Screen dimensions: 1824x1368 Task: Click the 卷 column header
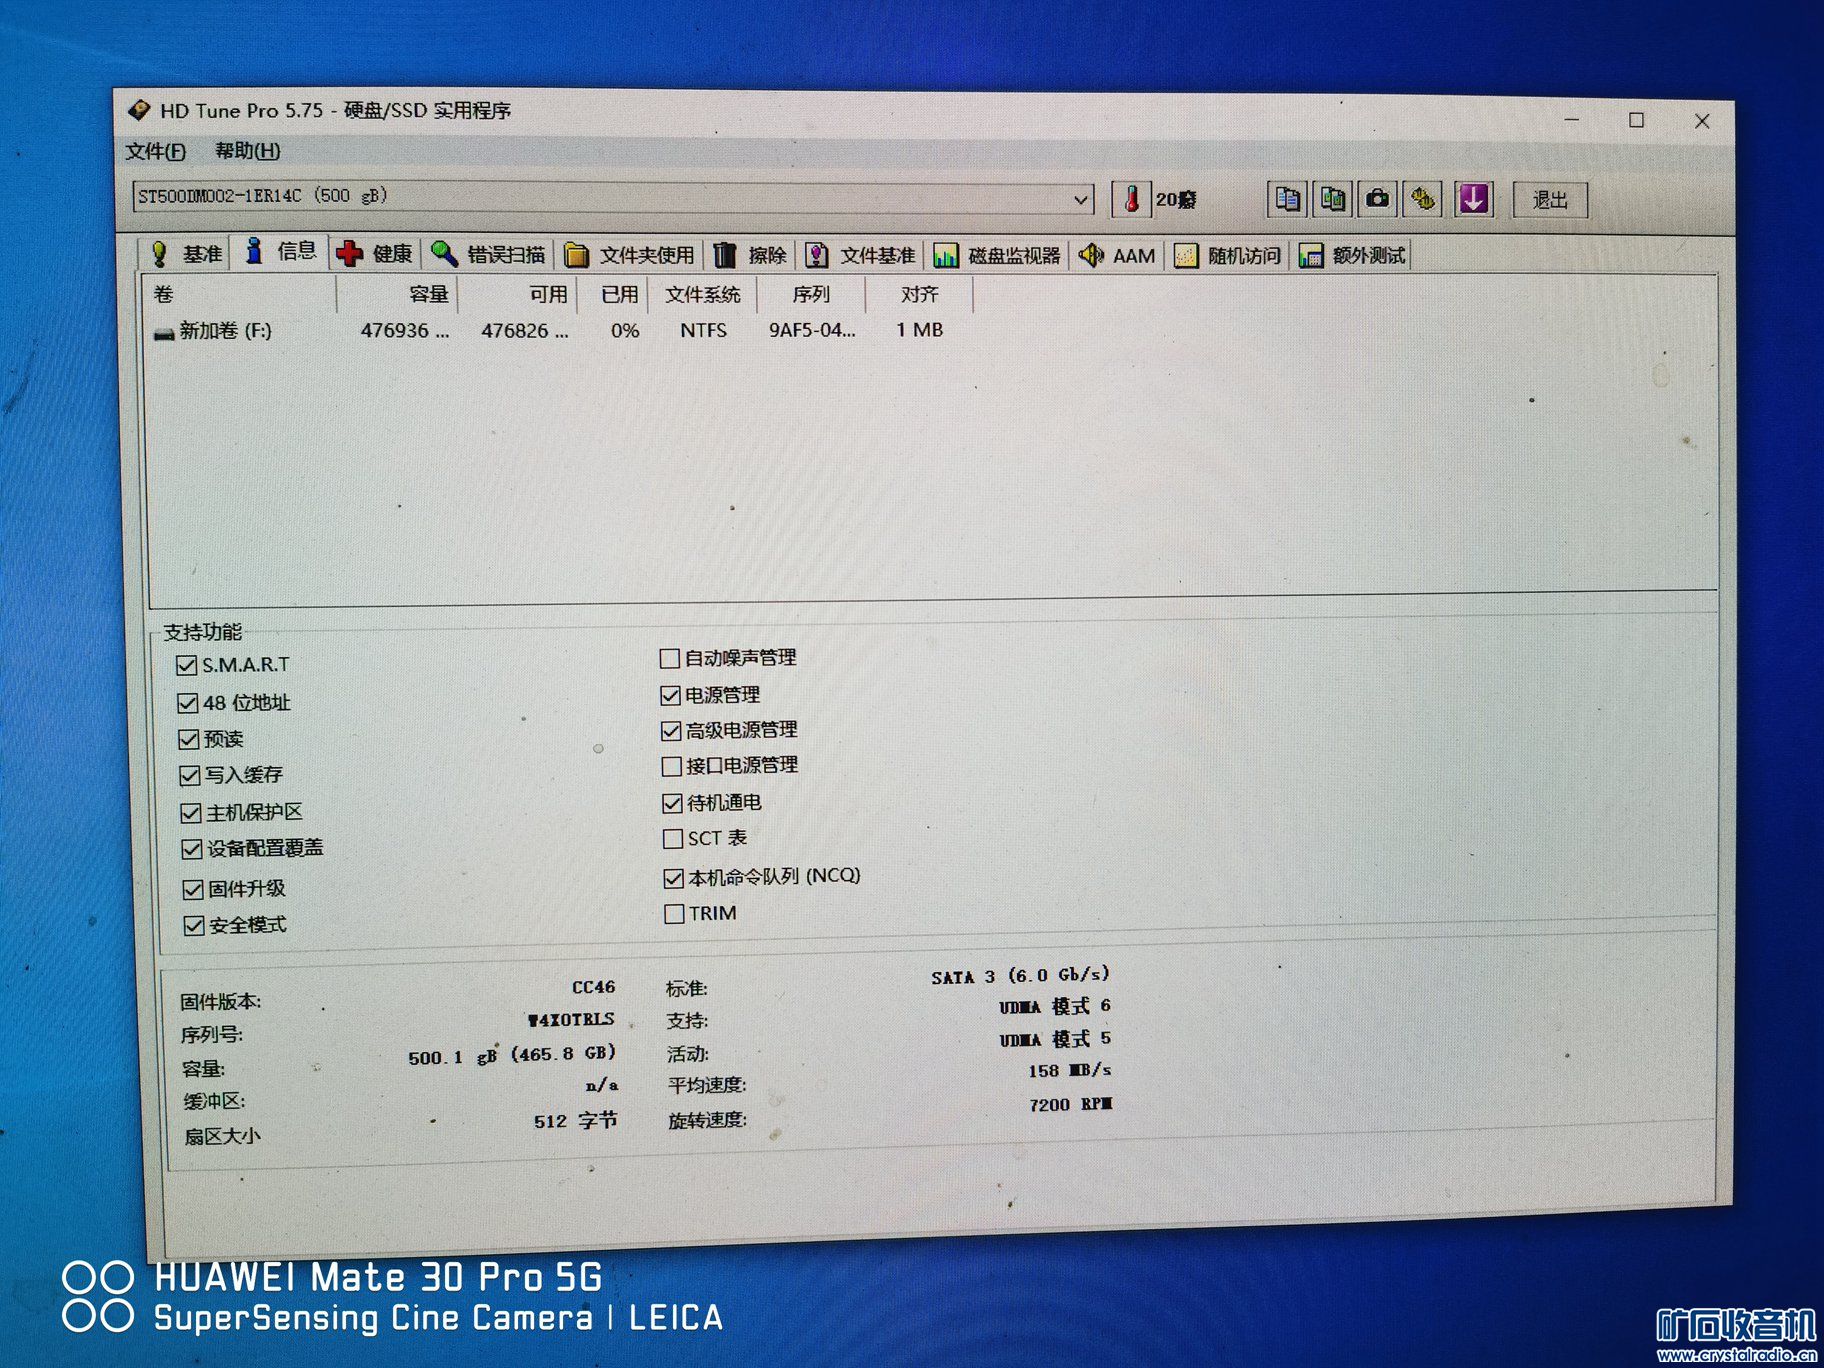tap(241, 294)
